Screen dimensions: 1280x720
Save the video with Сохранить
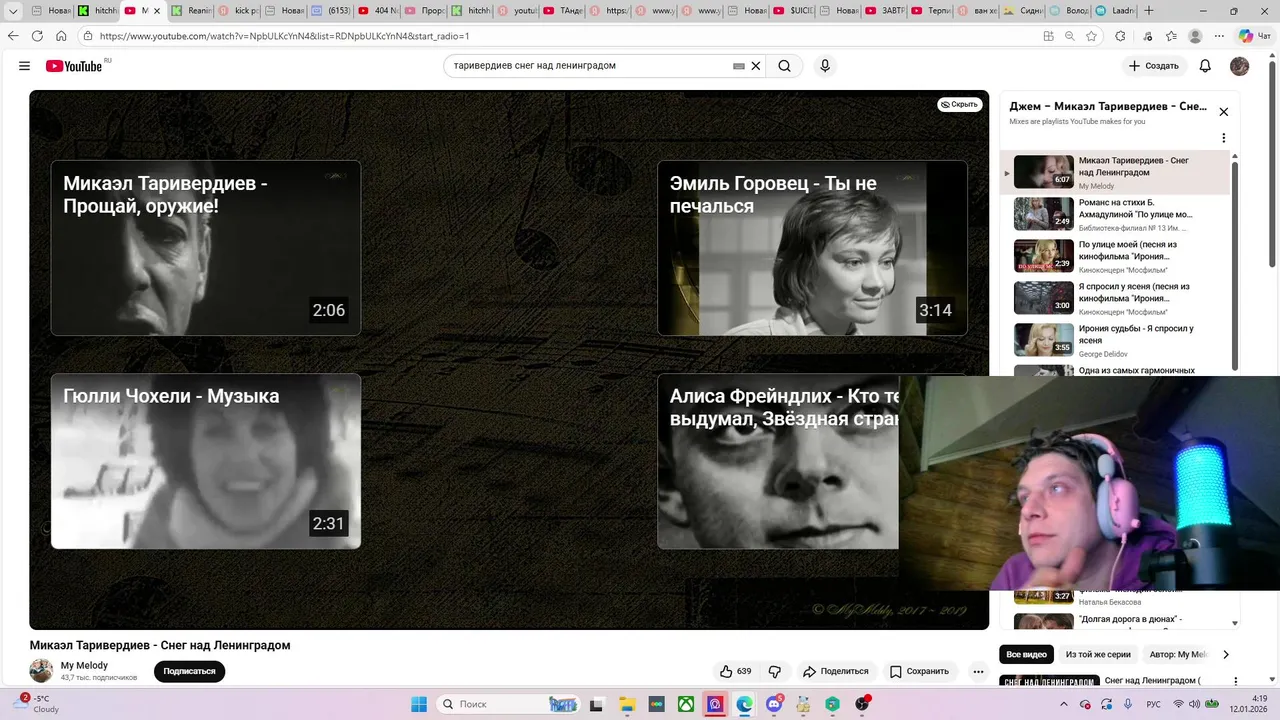(919, 671)
